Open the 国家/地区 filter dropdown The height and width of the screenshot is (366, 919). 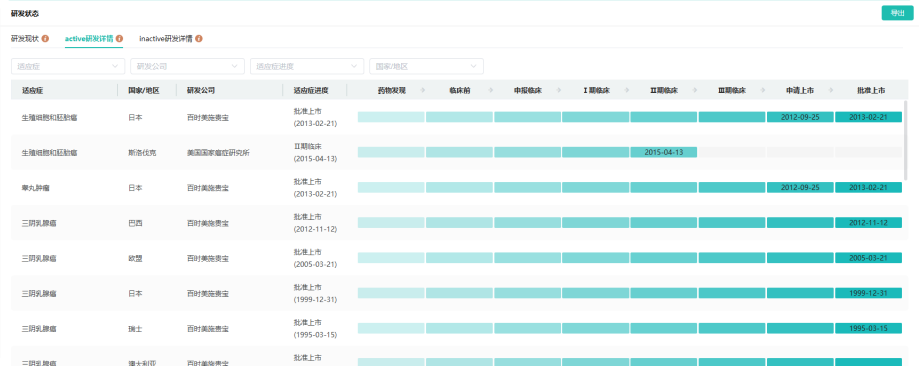click(427, 66)
